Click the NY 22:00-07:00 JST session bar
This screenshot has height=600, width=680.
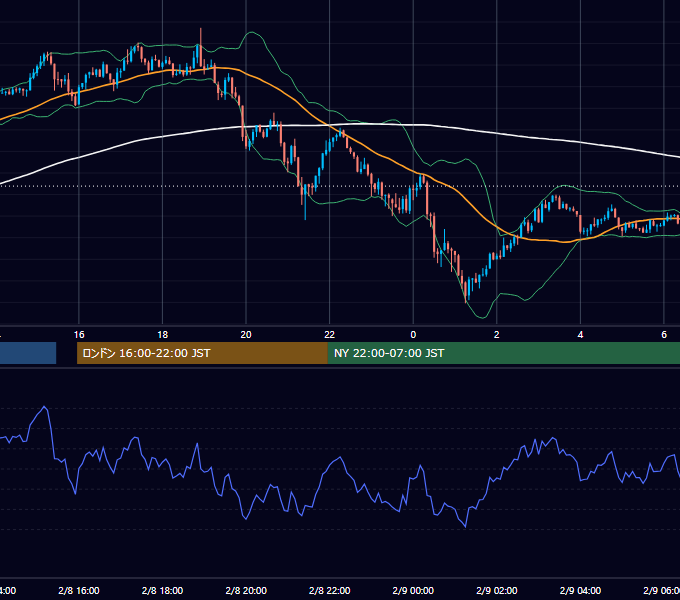pyautogui.click(x=503, y=353)
